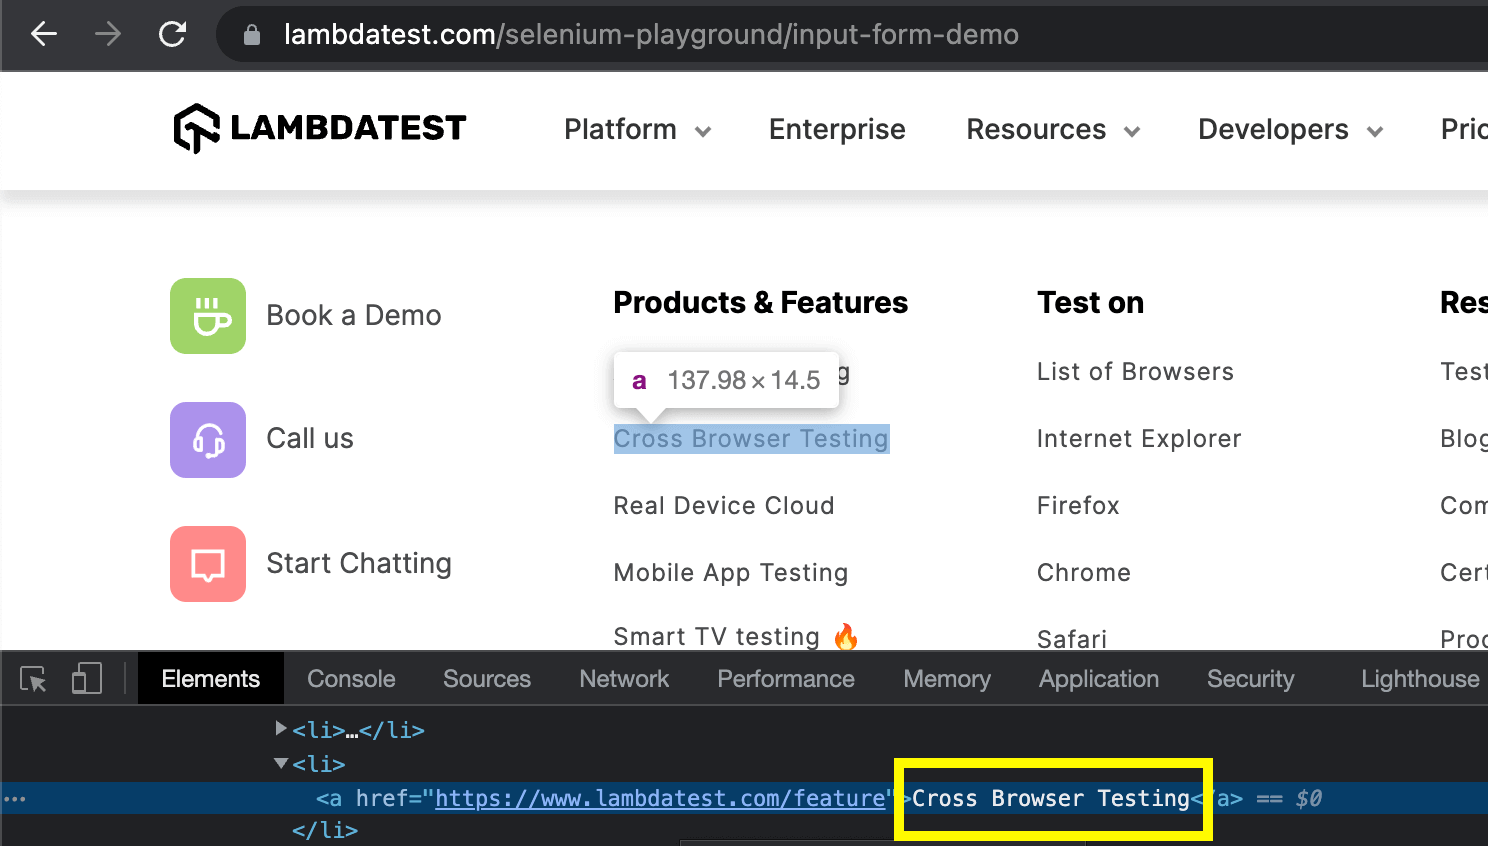Image resolution: width=1488 pixels, height=846 pixels.
Task: Click the address bar URL field
Action: pos(650,34)
